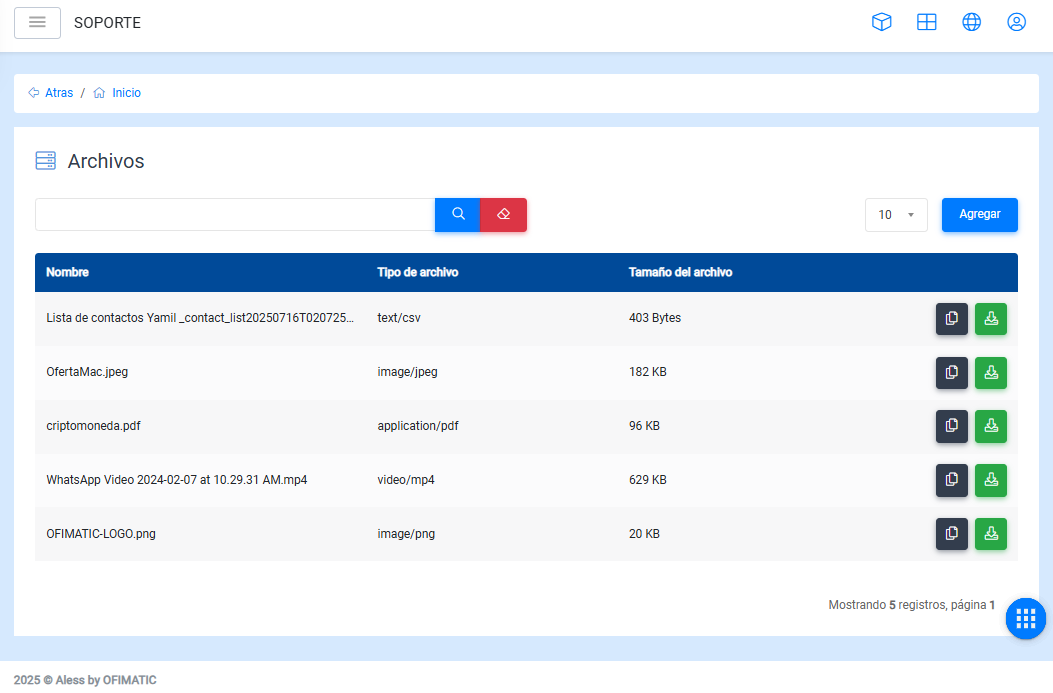1053x693 pixels.
Task: Open the grid layout icon in header
Action: tap(927, 22)
